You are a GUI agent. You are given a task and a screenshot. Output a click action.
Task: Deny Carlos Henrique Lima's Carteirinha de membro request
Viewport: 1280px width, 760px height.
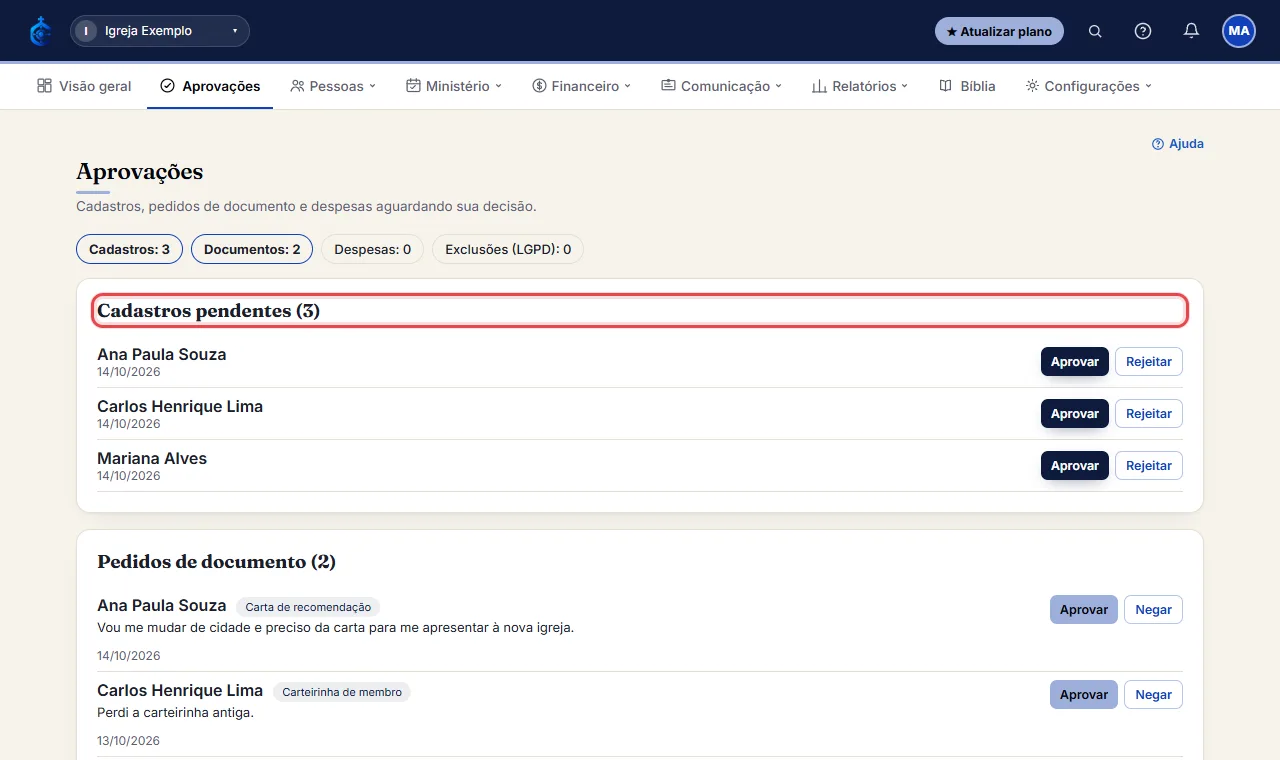(x=1154, y=694)
